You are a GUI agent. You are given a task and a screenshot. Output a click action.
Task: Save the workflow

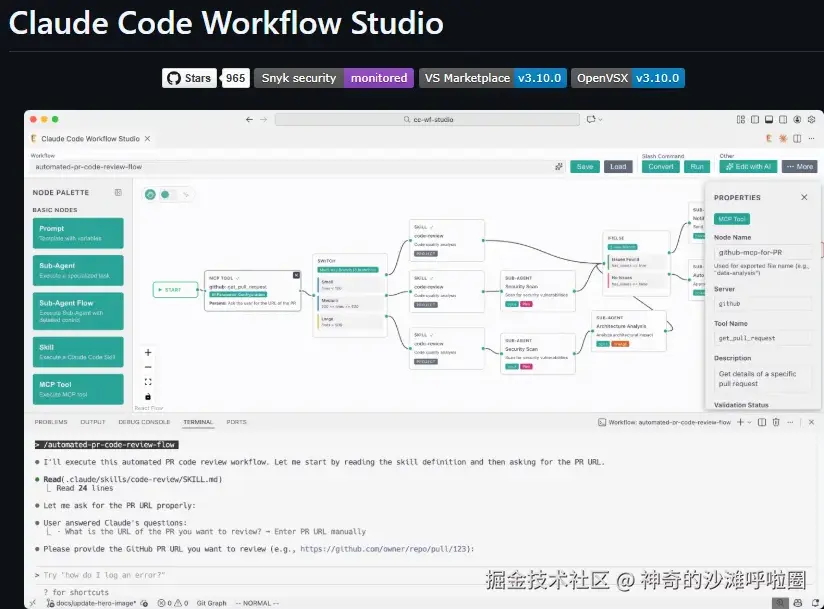584,167
